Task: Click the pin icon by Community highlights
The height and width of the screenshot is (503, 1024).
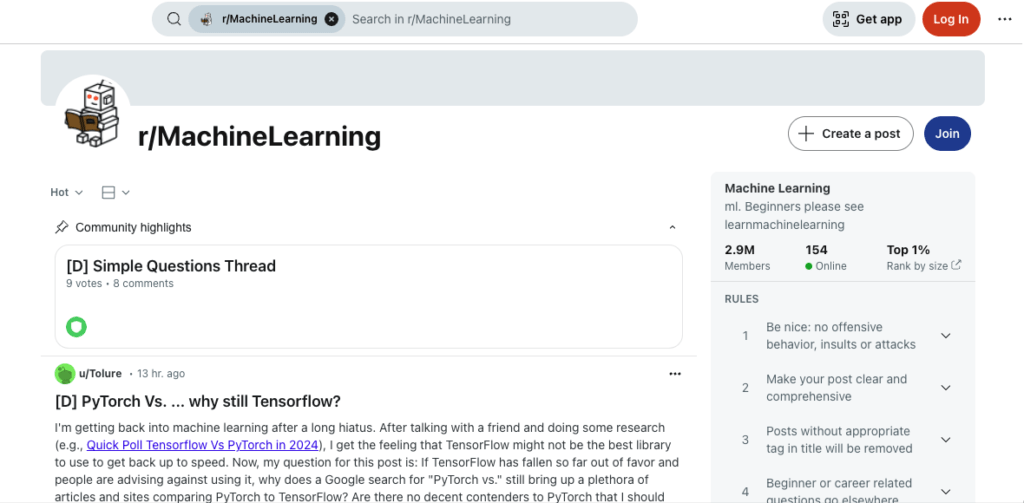Action: click(61, 227)
